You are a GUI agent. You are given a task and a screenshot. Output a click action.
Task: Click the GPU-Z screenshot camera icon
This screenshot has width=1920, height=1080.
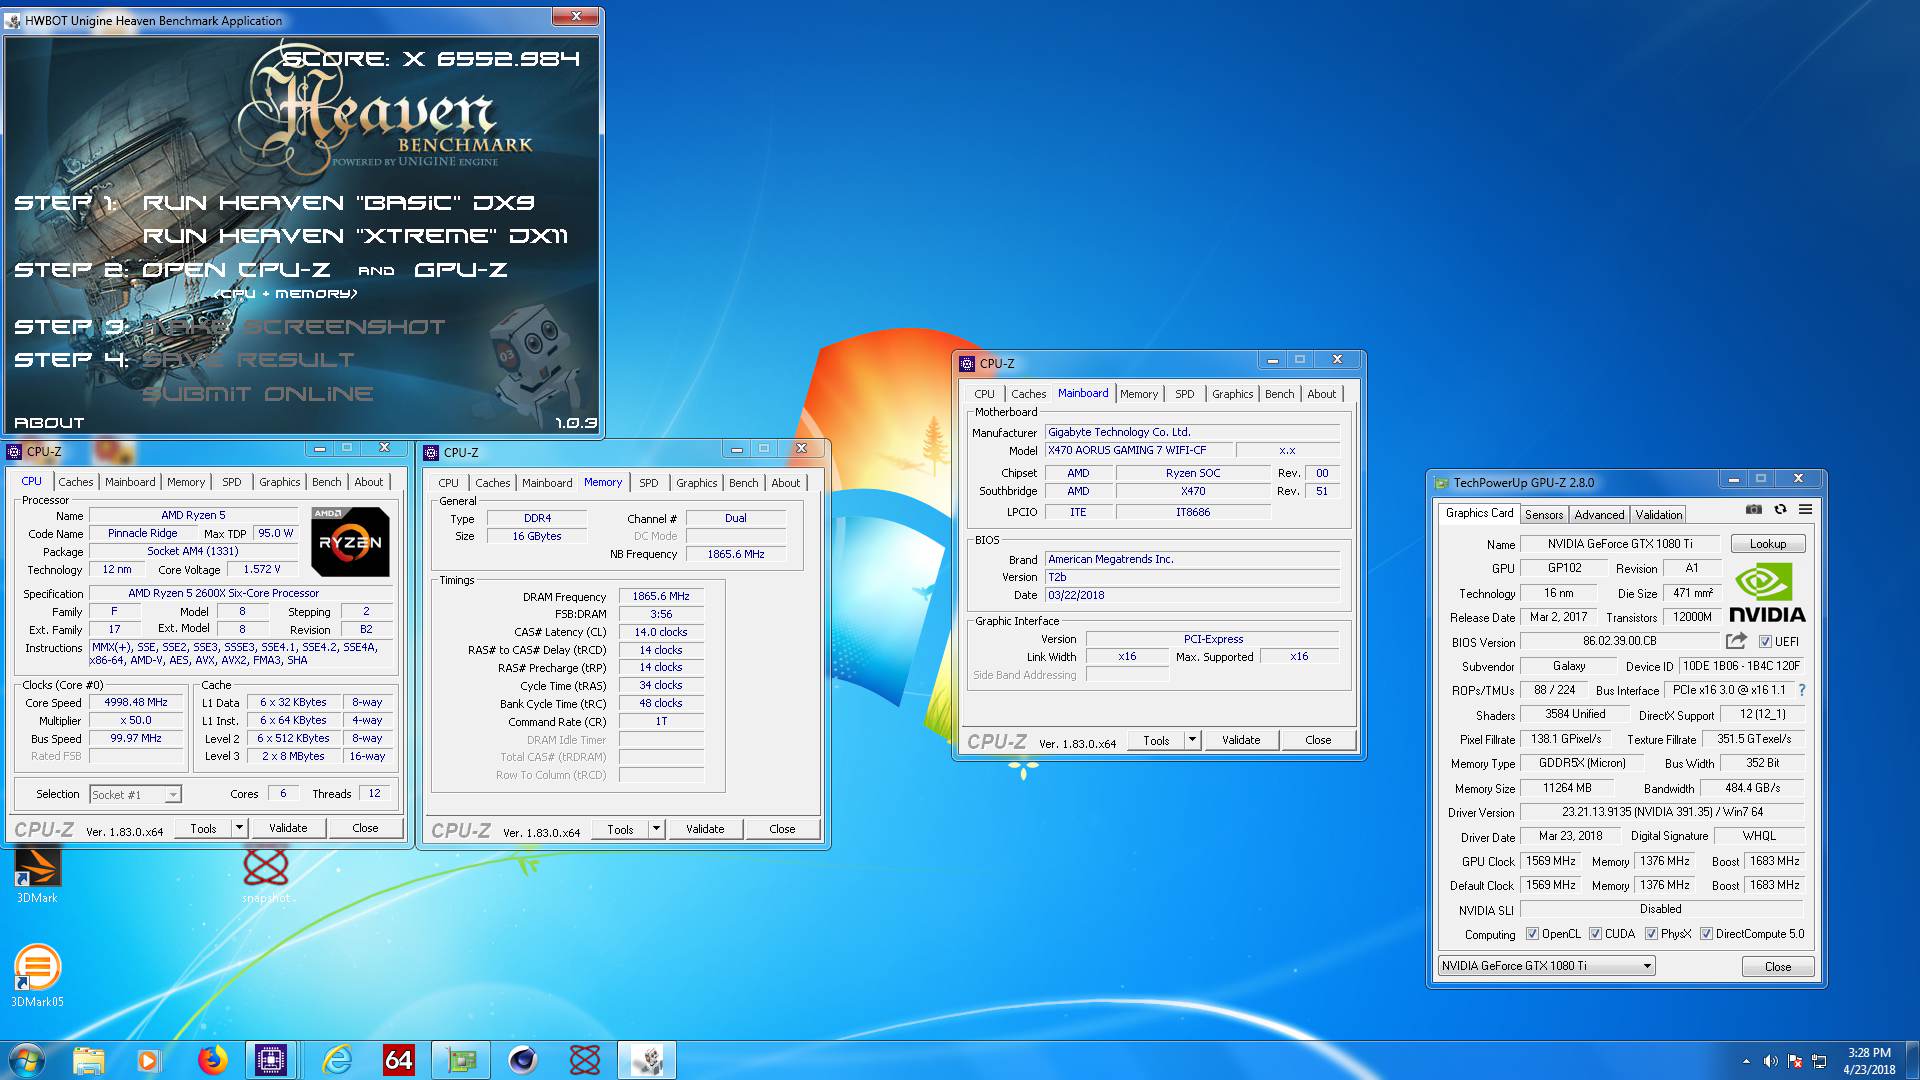tap(1754, 509)
